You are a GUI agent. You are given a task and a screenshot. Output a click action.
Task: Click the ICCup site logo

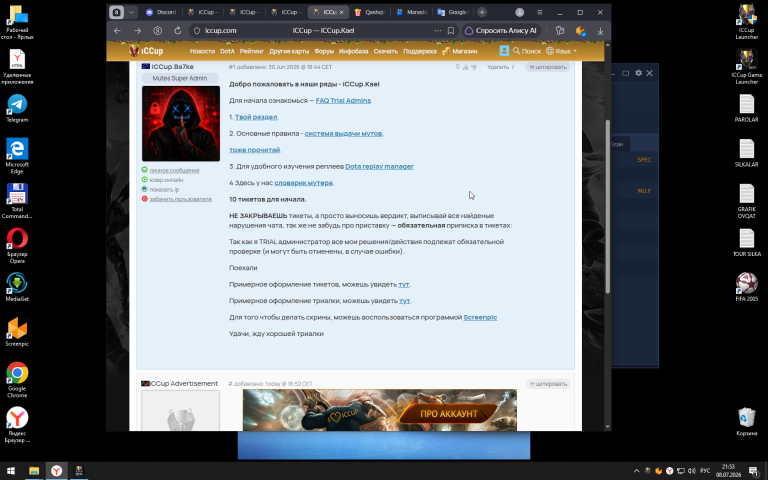tap(146, 50)
